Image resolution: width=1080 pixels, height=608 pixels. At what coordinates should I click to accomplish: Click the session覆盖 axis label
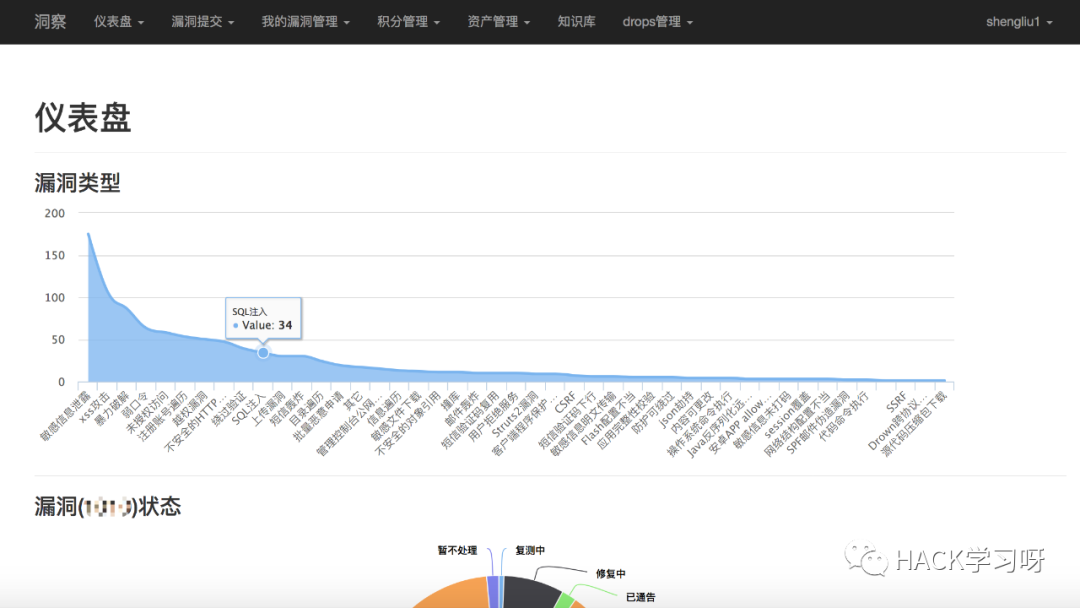point(788,415)
